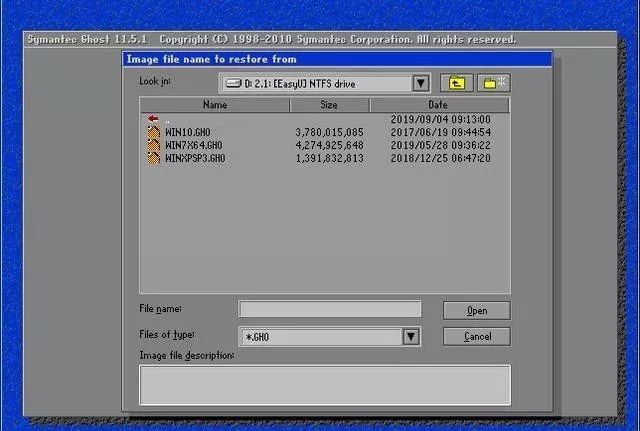Select the WIN7X64.GHO file name
Image resolution: width=640 pixels, height=431 pixels.
tap(194, 145)
